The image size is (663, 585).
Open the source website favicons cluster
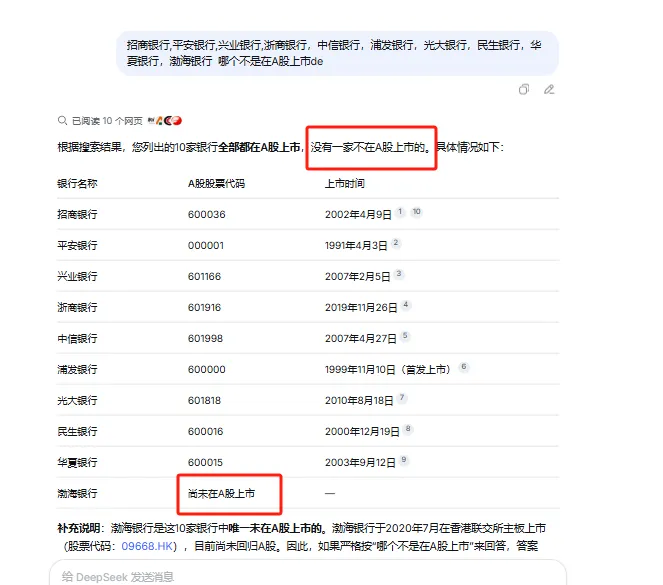point(165,121)
